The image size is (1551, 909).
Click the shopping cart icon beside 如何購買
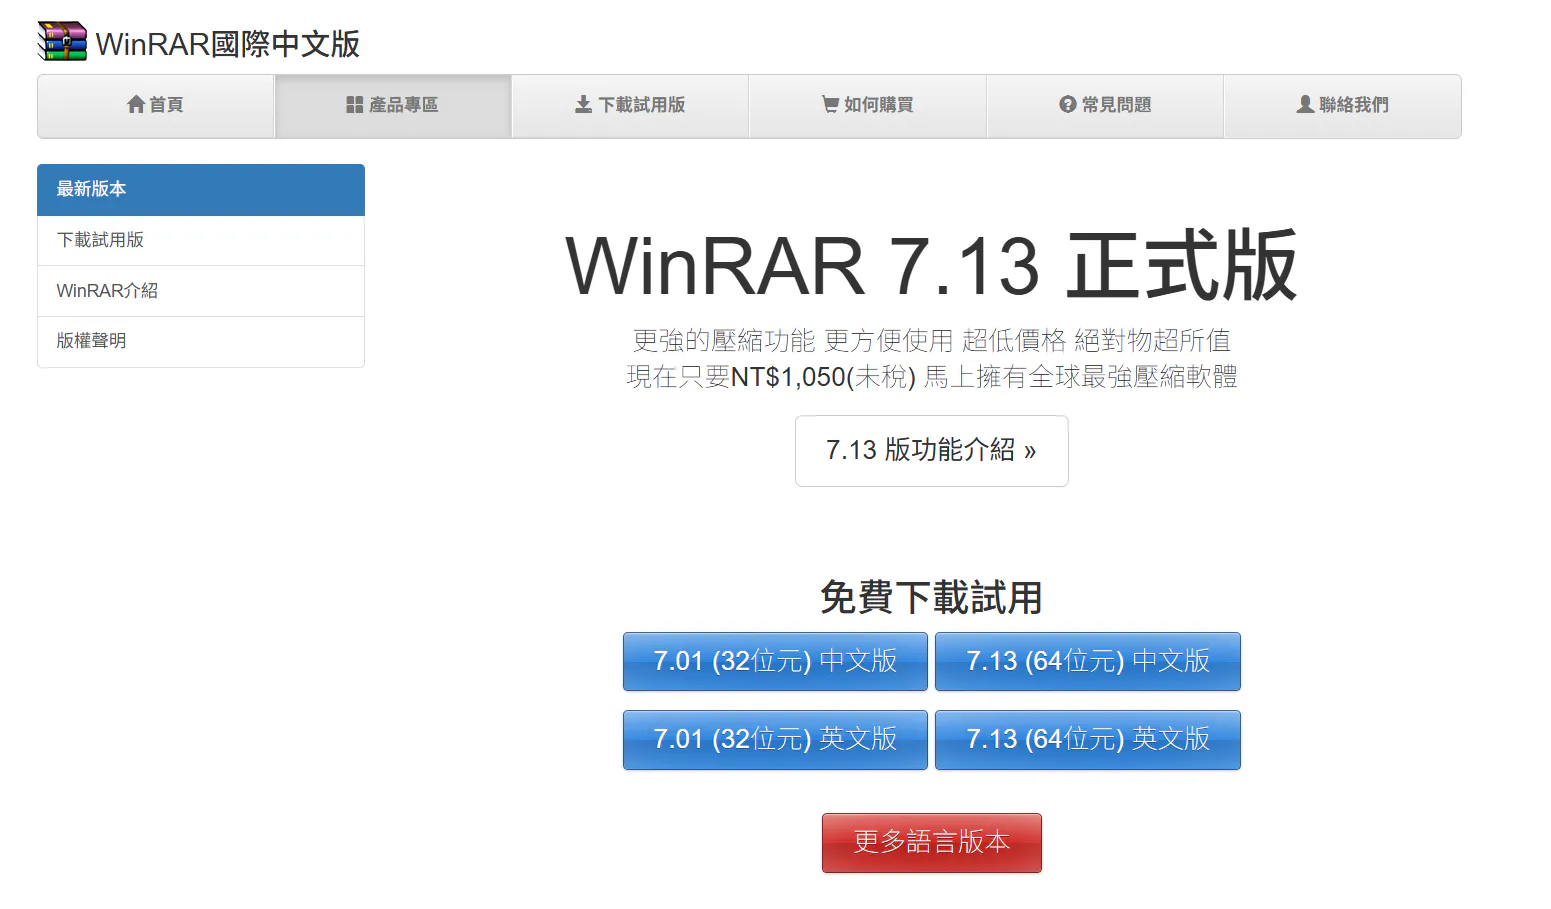pos(830,104)
